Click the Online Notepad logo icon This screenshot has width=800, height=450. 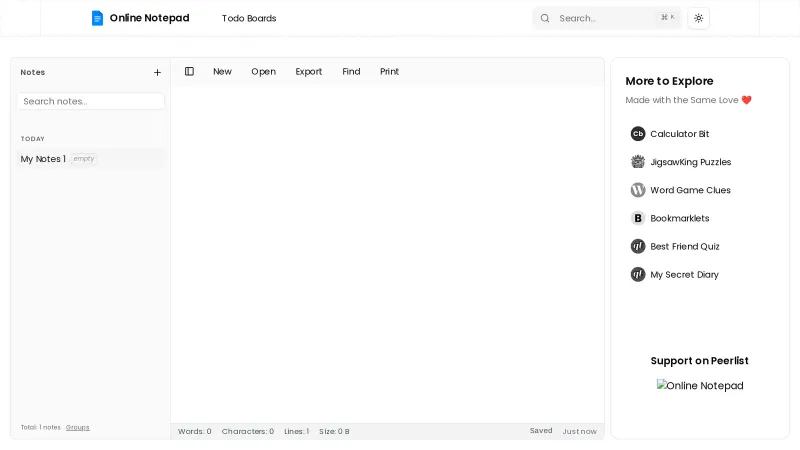coord(97,18)
